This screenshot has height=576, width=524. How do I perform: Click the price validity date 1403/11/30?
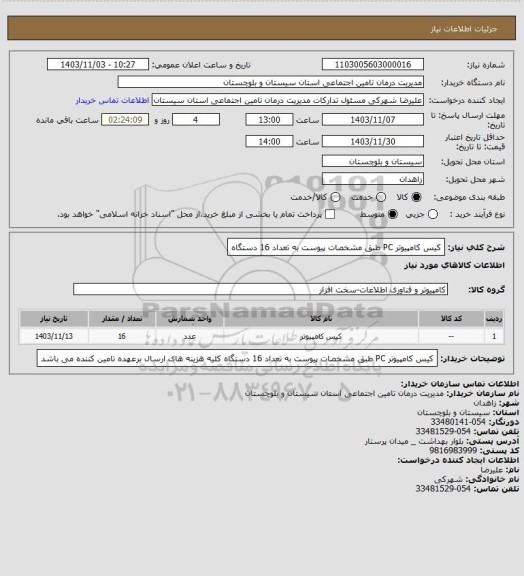click(373, 141)
